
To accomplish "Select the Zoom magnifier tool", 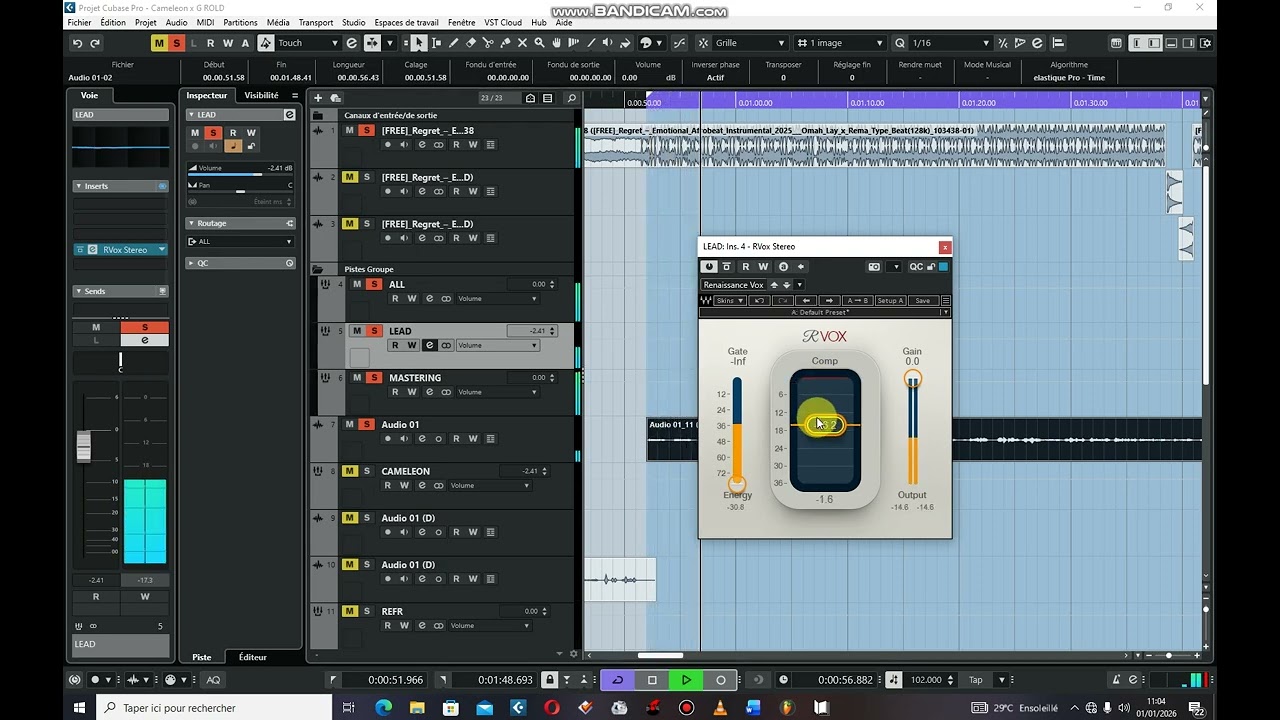I will [540, 43].
